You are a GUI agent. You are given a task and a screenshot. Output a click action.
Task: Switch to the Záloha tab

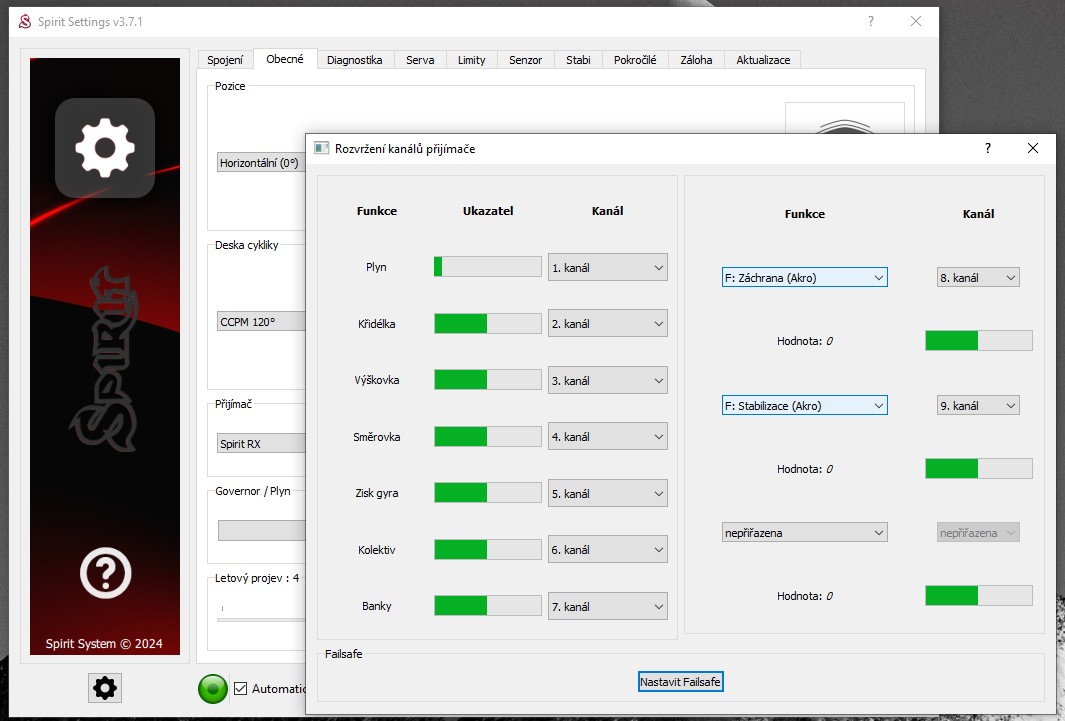696,60
